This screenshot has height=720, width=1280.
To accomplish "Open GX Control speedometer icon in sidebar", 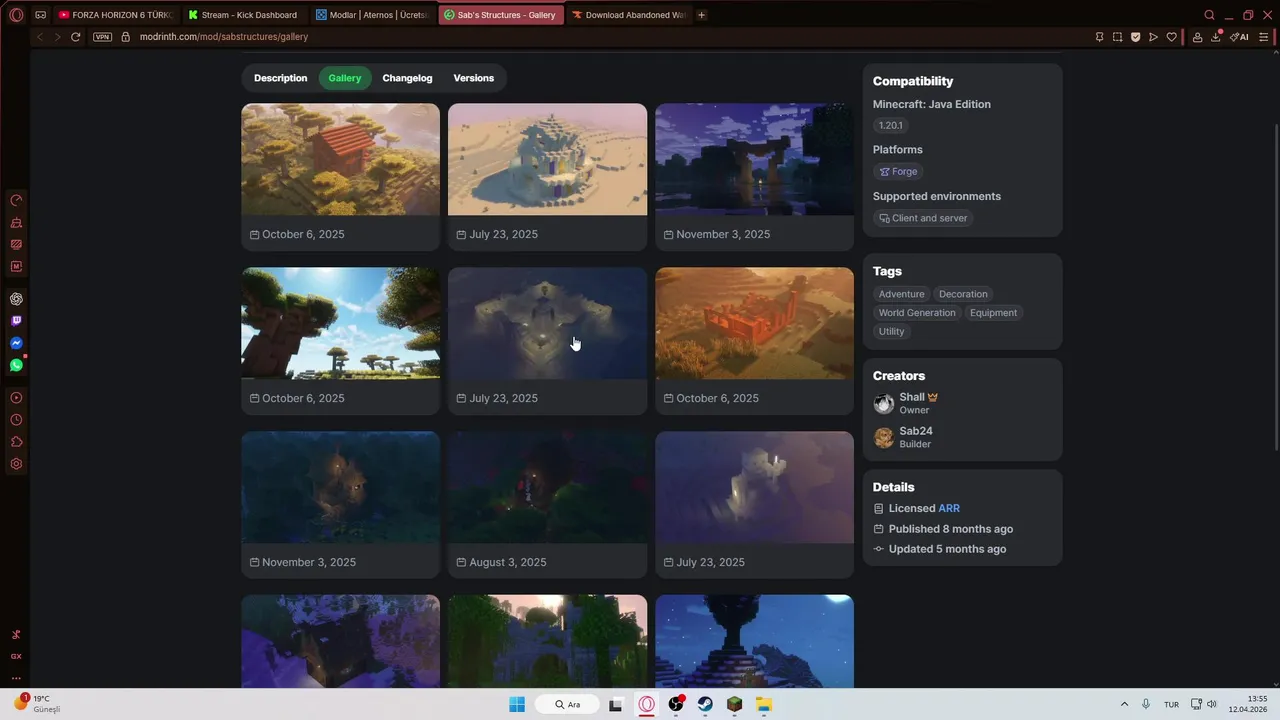I will (x=16, y=200).
